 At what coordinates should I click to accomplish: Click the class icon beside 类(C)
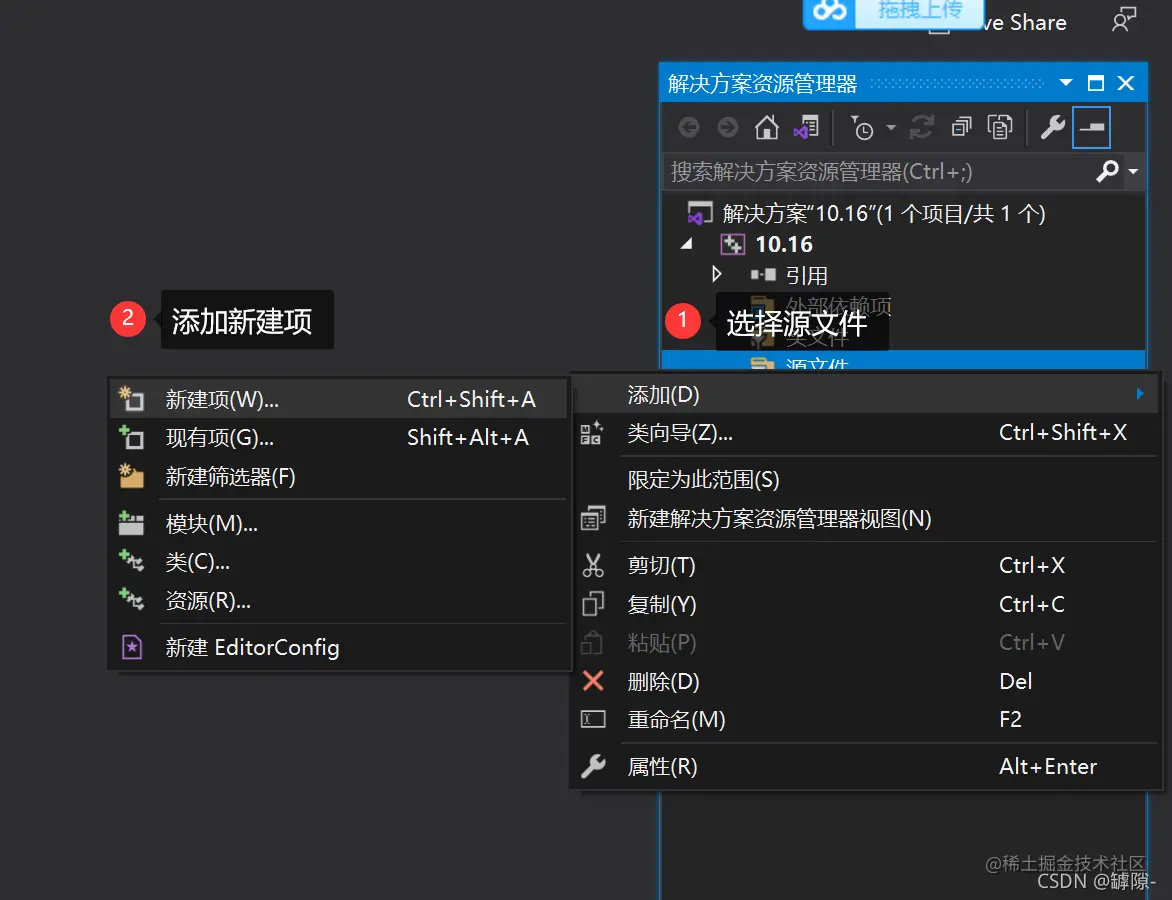132,561
